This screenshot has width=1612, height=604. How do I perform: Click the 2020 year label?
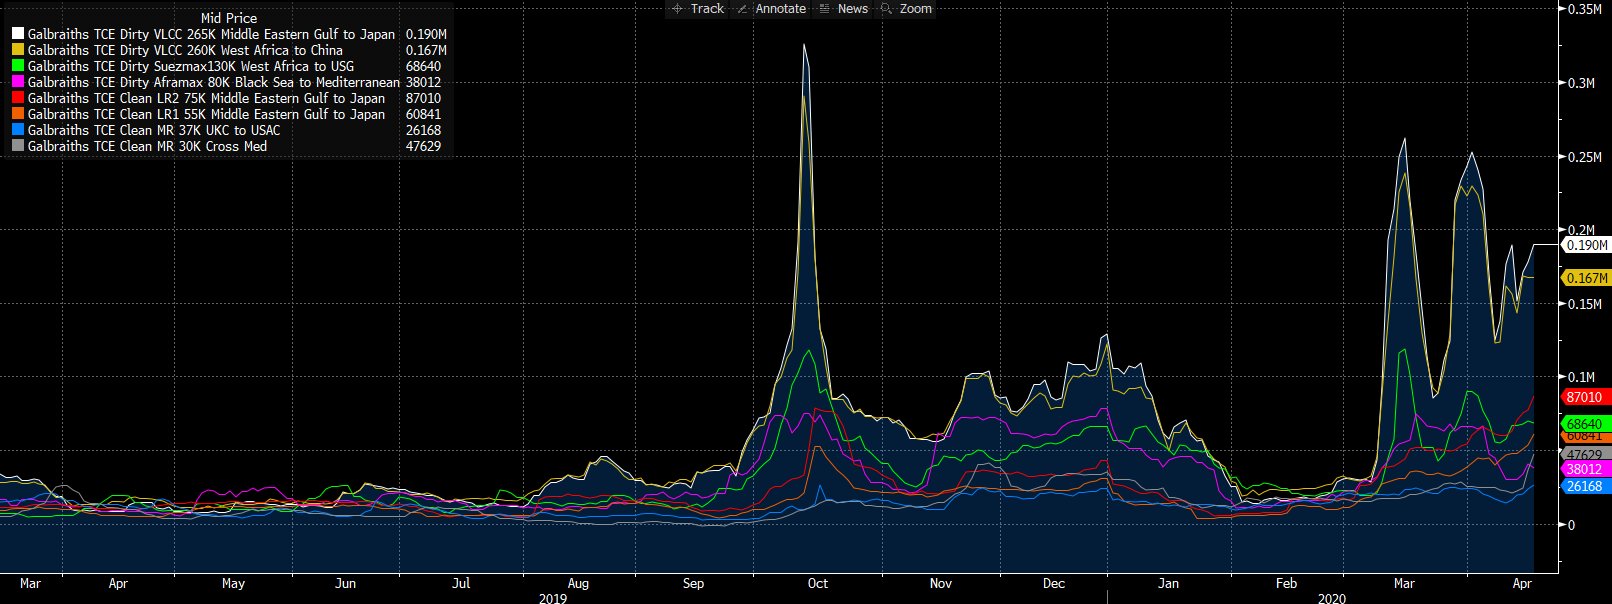[1332, 598]
